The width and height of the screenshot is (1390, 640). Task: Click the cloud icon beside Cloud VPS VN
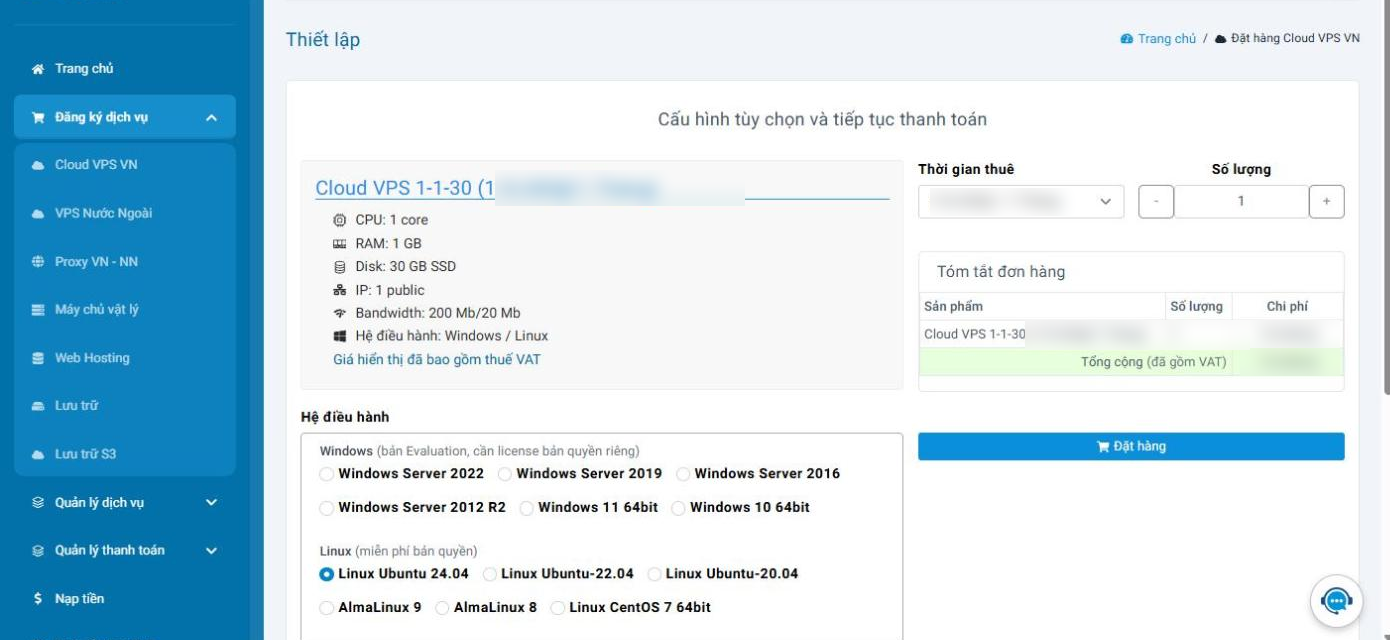(x=38, y=165)
